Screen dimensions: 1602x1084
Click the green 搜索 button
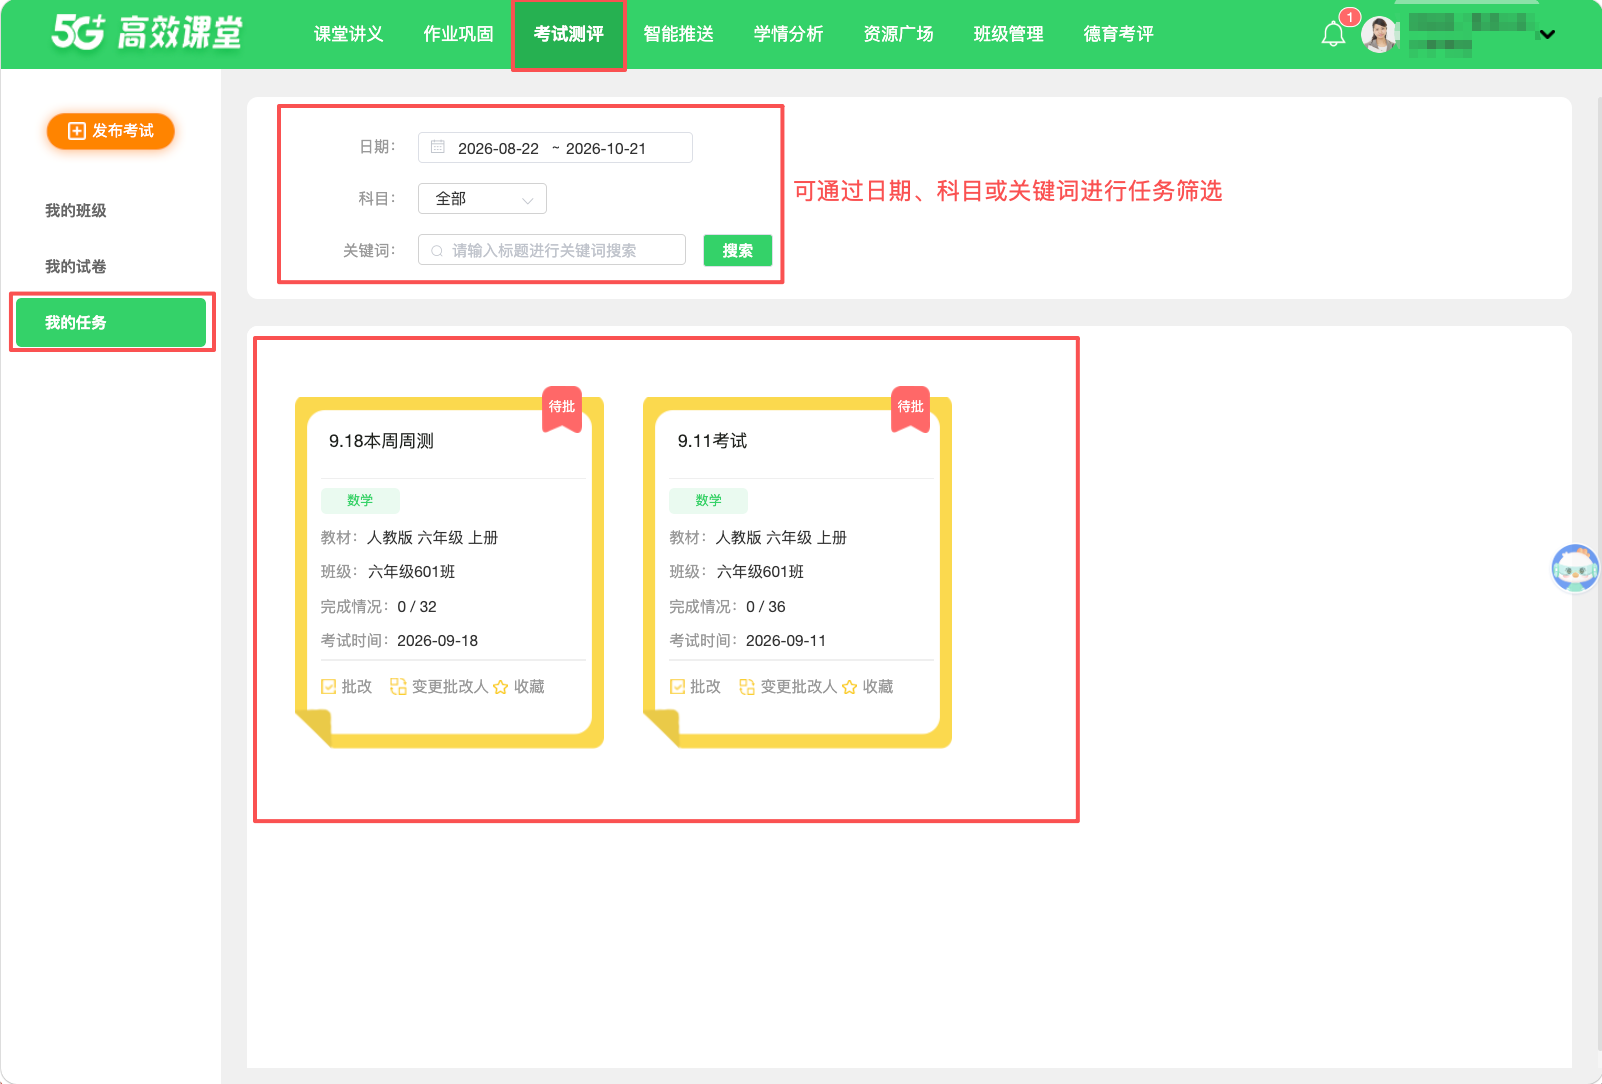tap(738, 251)
